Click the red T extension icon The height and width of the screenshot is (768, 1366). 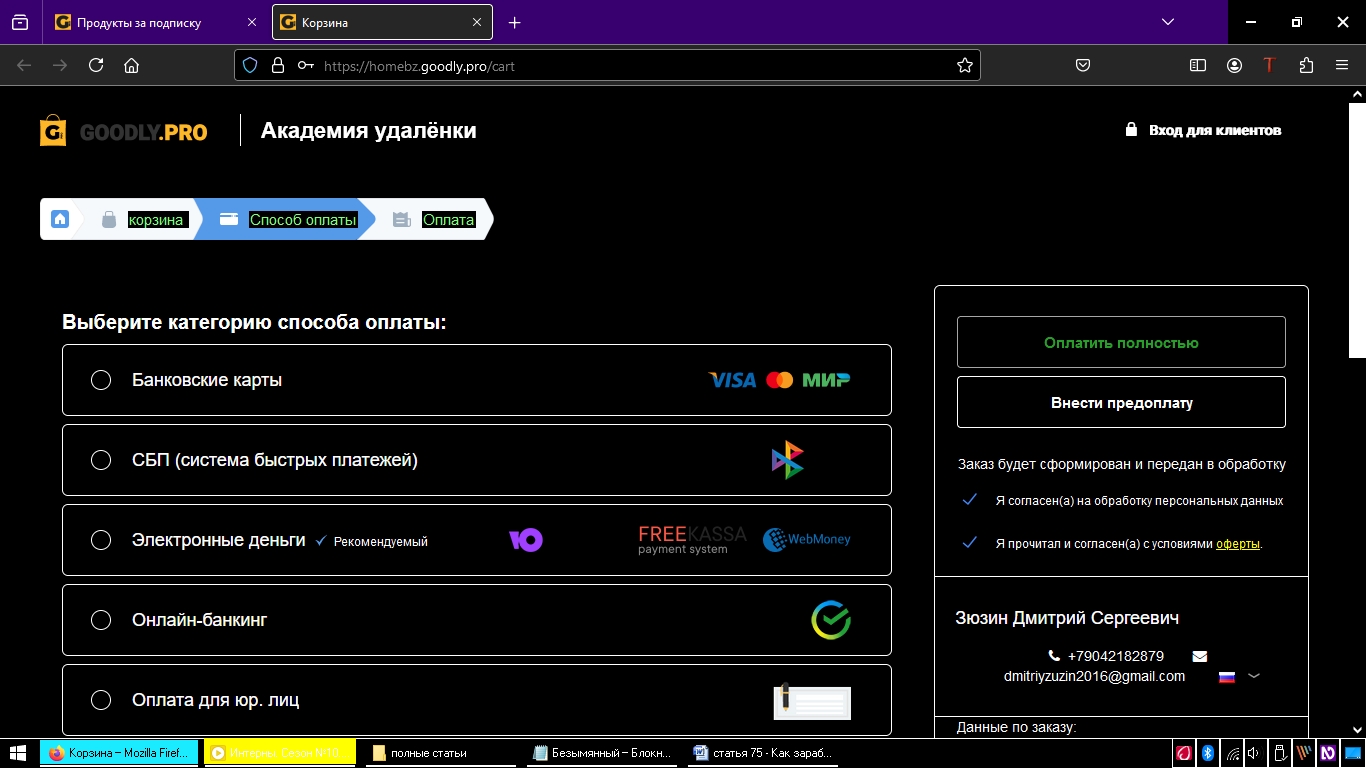click(x=1270, y=65)
